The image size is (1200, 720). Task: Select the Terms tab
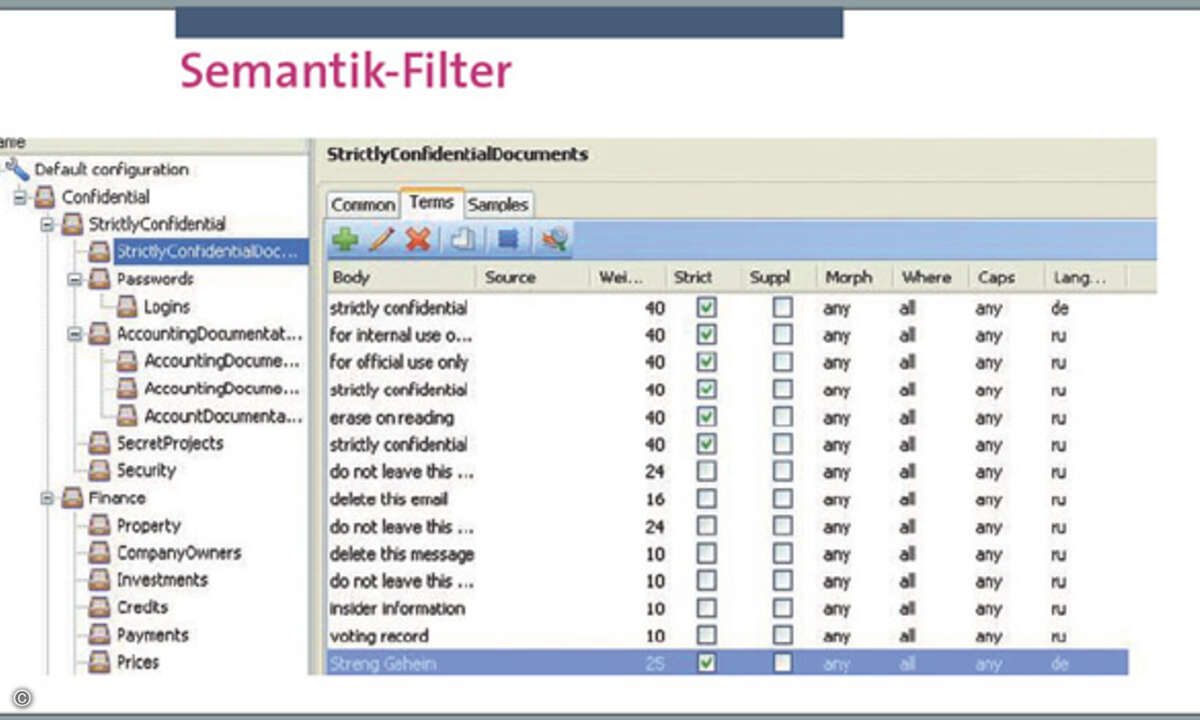click(x=431, y=202)
